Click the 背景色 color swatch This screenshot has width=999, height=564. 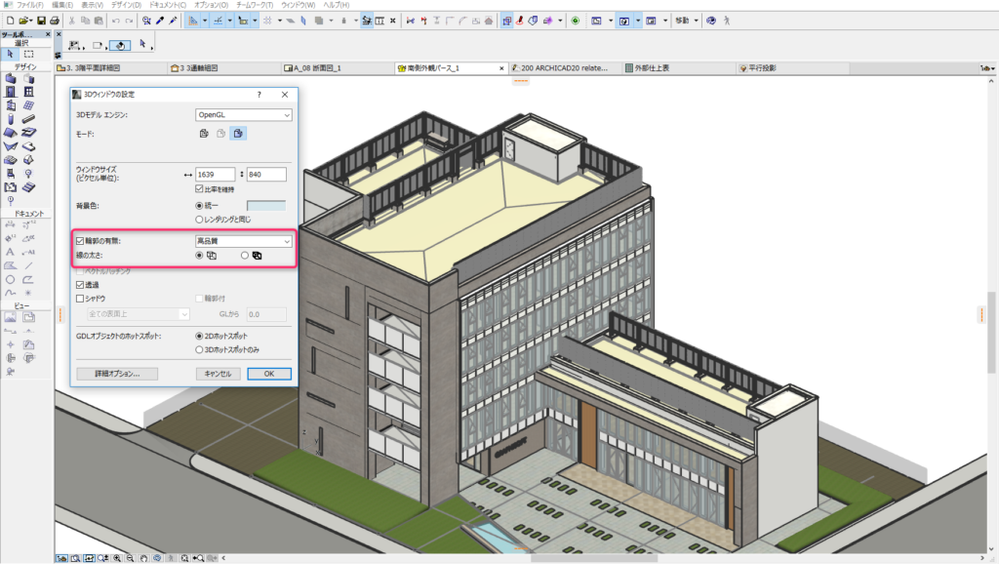tap(266, 205)
